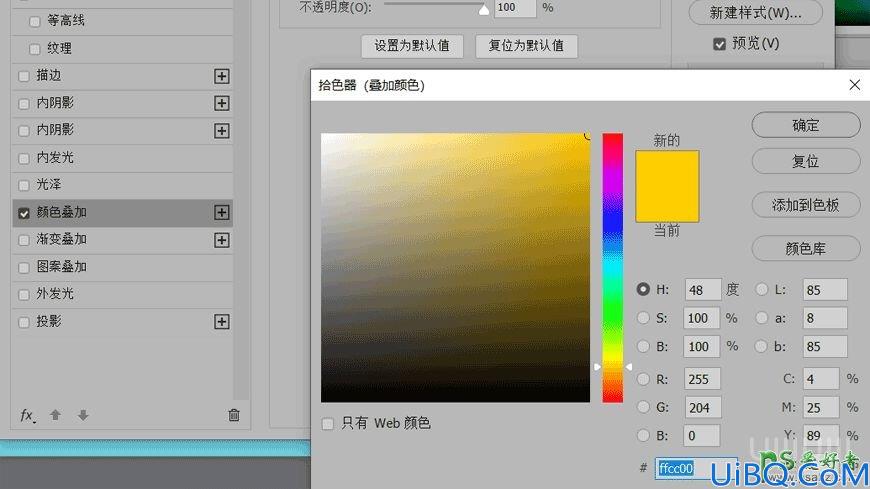Click the 新建样式(W)... button
The height and width of the screenshot is (489, 870).
tap(755, 12)
